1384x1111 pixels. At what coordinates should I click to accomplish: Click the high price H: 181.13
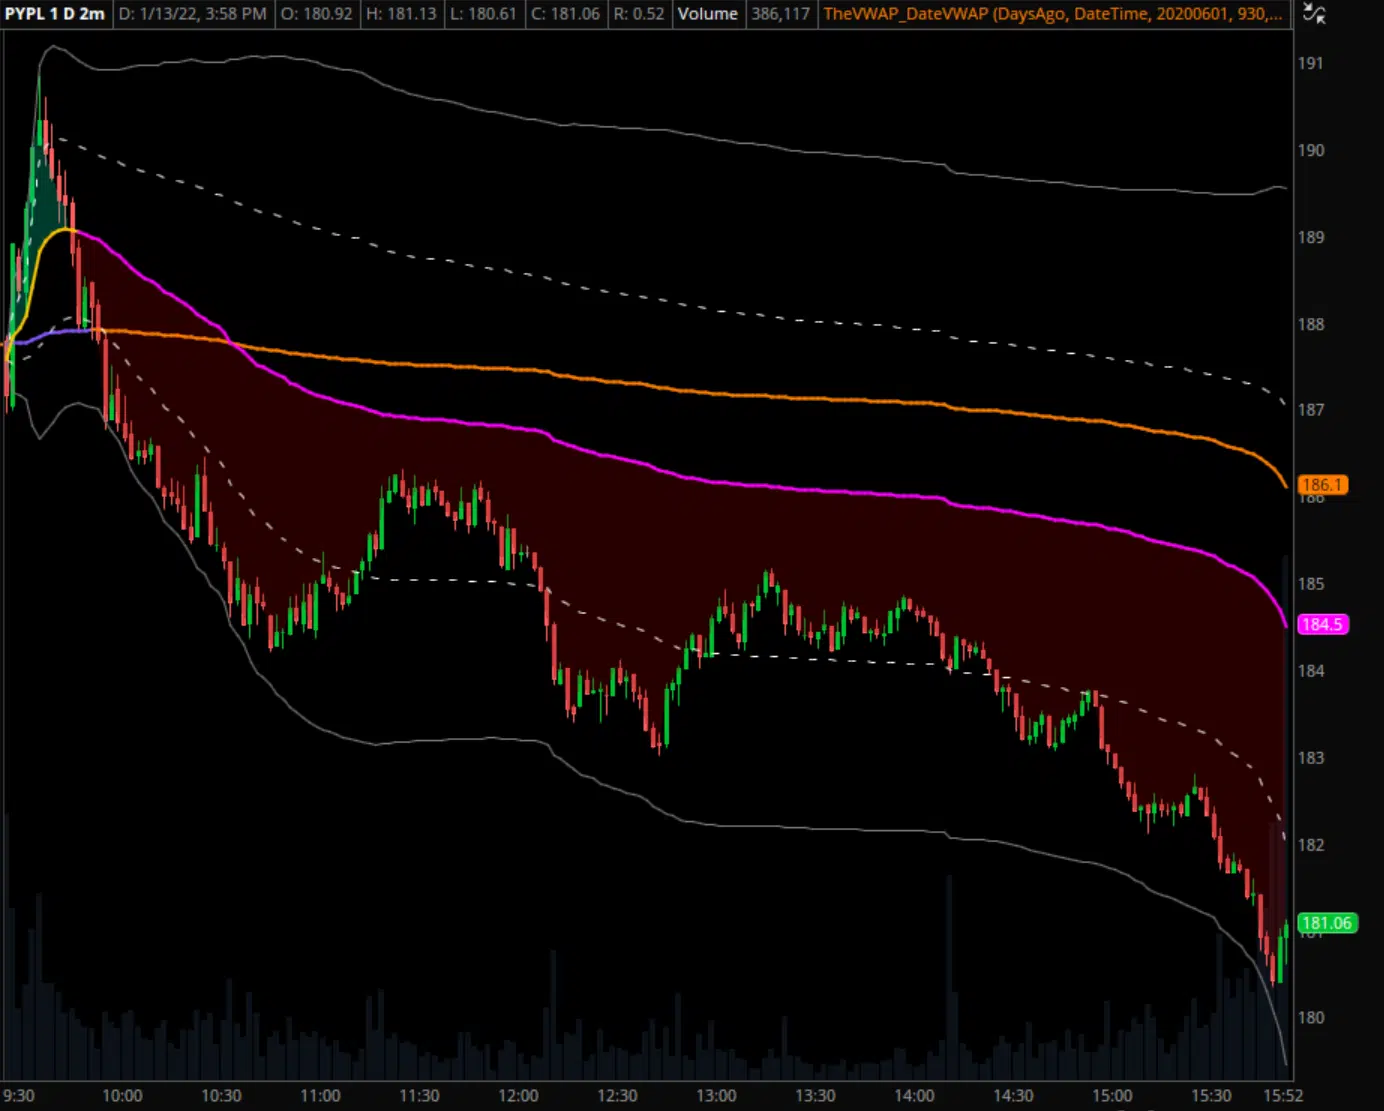401,14
